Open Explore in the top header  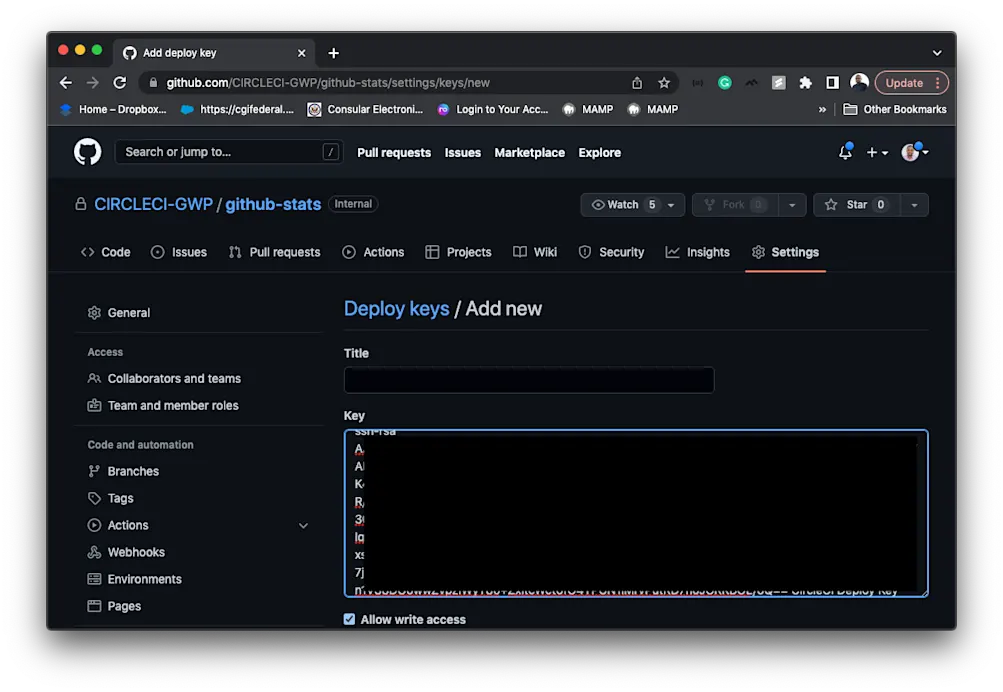pyautogui.click(x=599, y=152)
